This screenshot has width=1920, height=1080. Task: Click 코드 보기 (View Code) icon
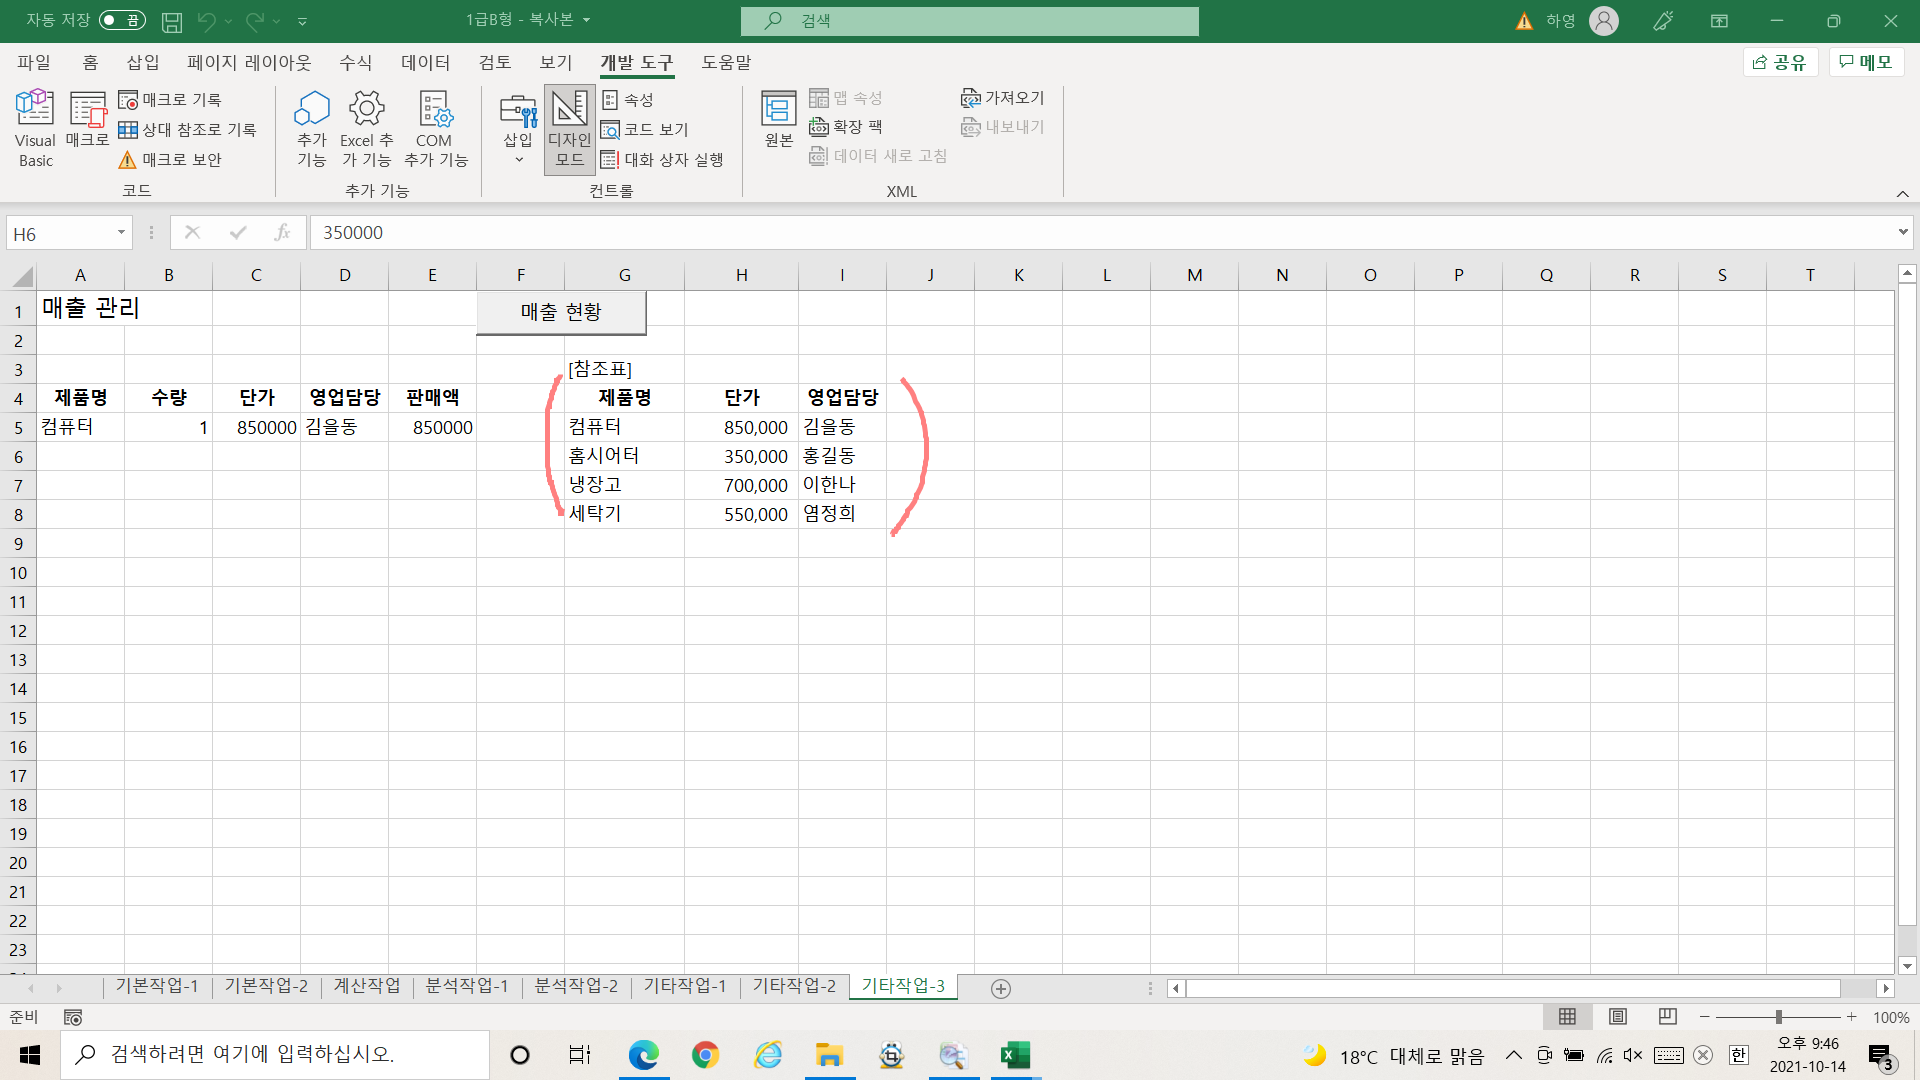645,130
